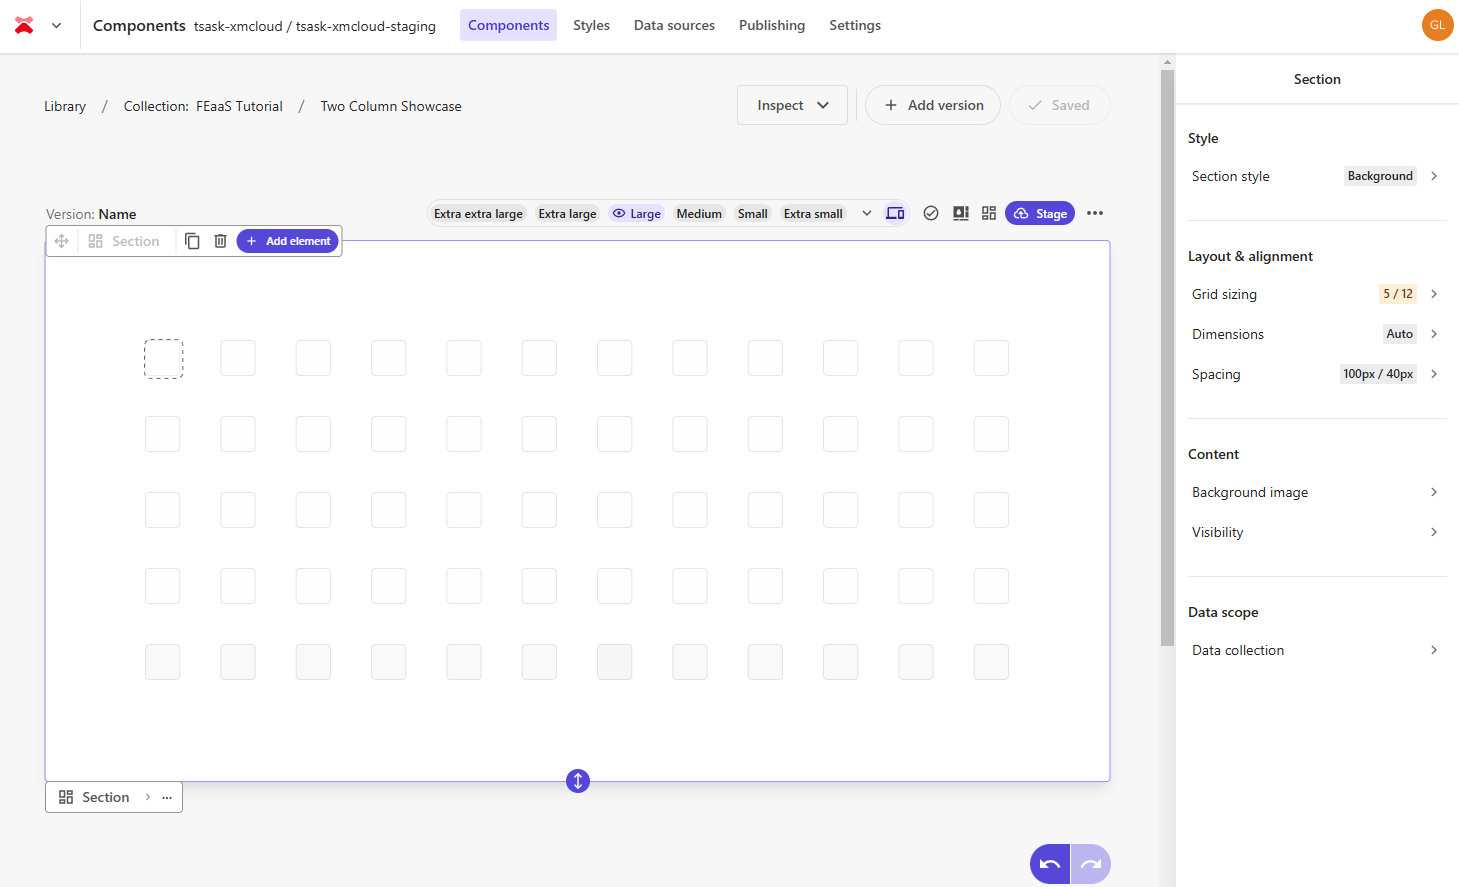The image size is (1459, 887).
Task: Click the grid blocks icon in version toolbar
Action: click(989, 213)
